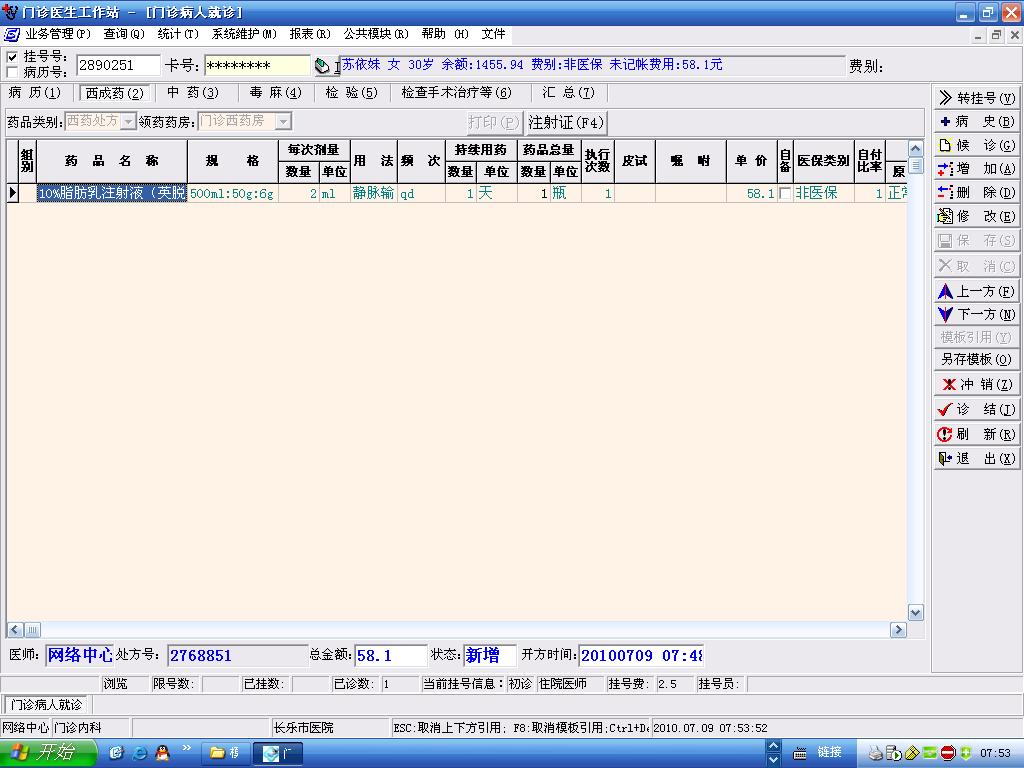Open the 帮助 menu

tap(445, 34)
